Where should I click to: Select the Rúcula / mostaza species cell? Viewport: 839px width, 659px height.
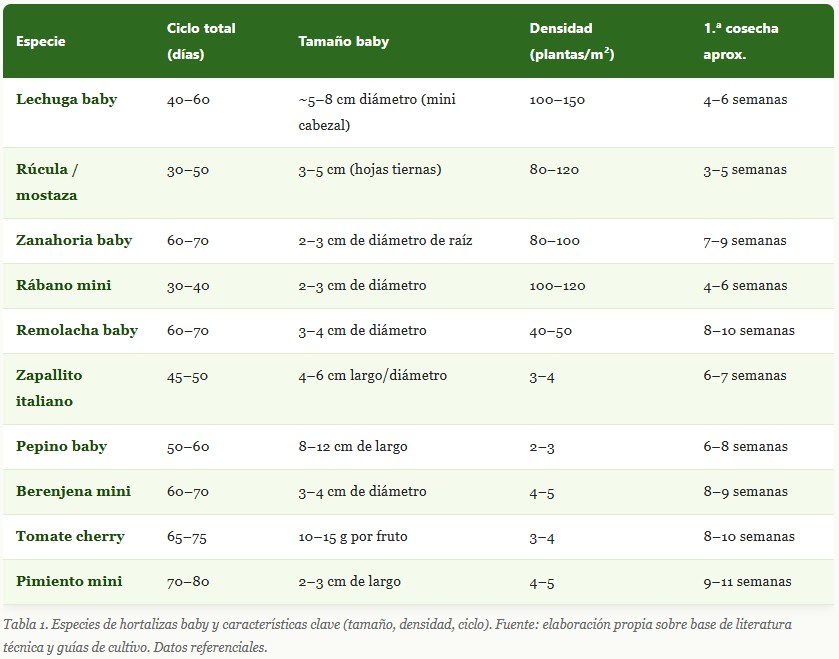tap(47, 182)
